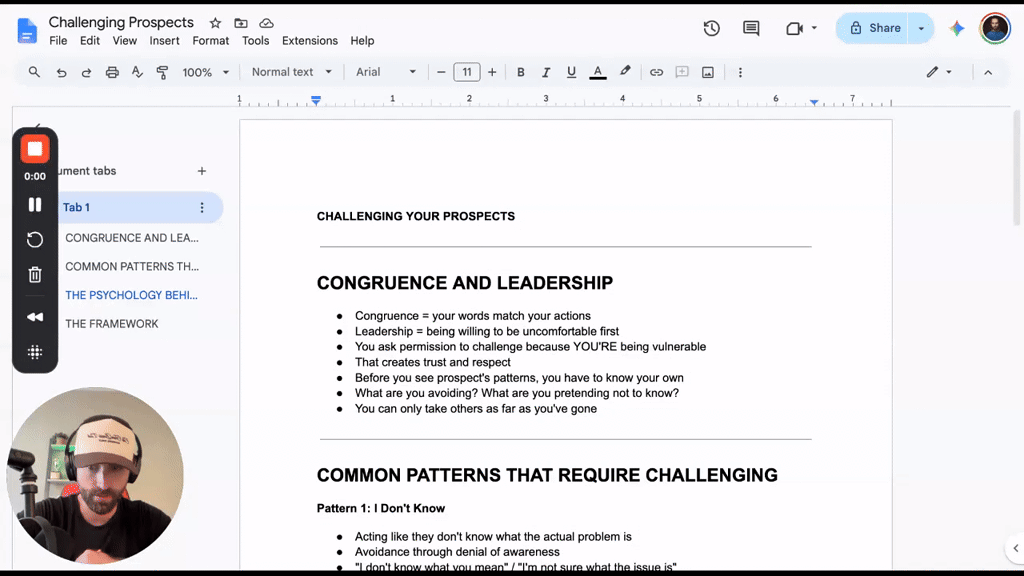Viewport: 1024px width, 576px height.
Task: Open the Format menu
Action: click(210, 40)
